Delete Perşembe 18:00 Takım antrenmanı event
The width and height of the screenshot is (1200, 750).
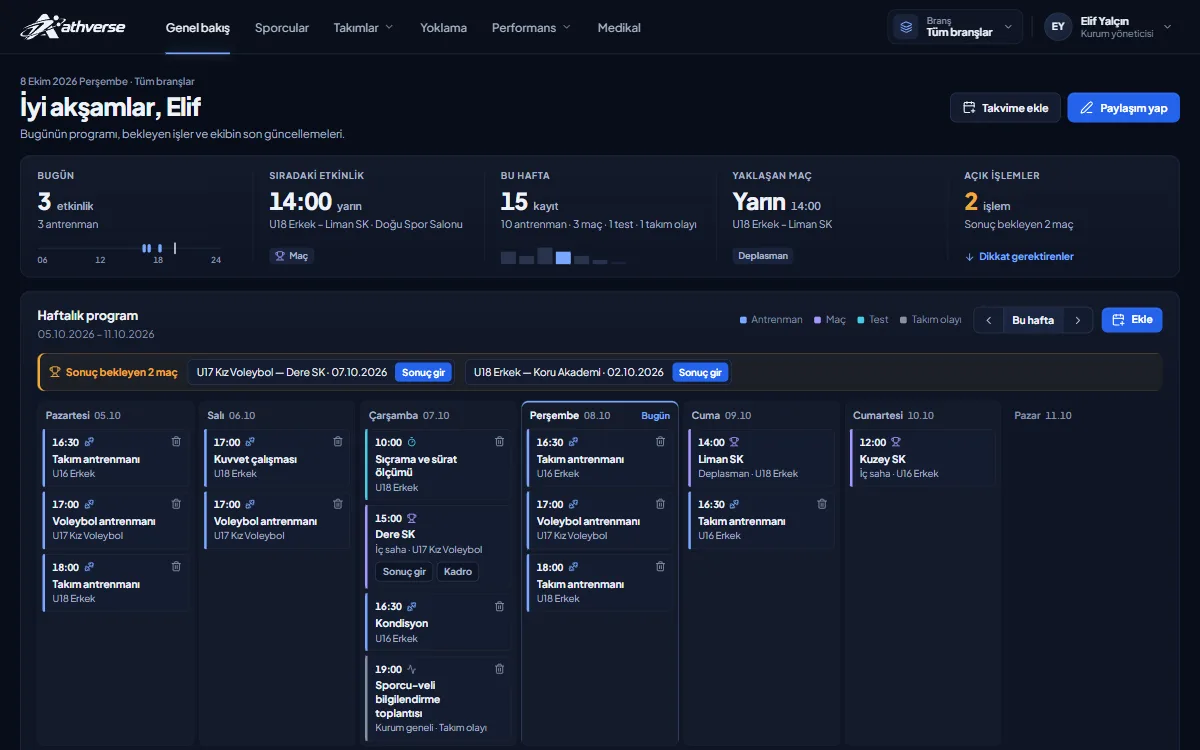coord(660,566)
